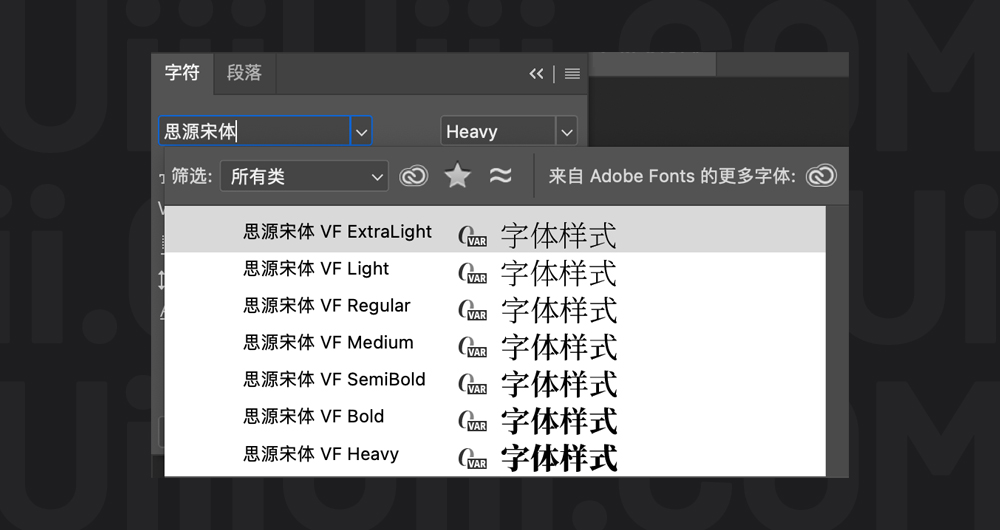This screenshot has width=1000, height=530.
Task: Click 字体样式 preview in the Light row
Action: (559, 273)
